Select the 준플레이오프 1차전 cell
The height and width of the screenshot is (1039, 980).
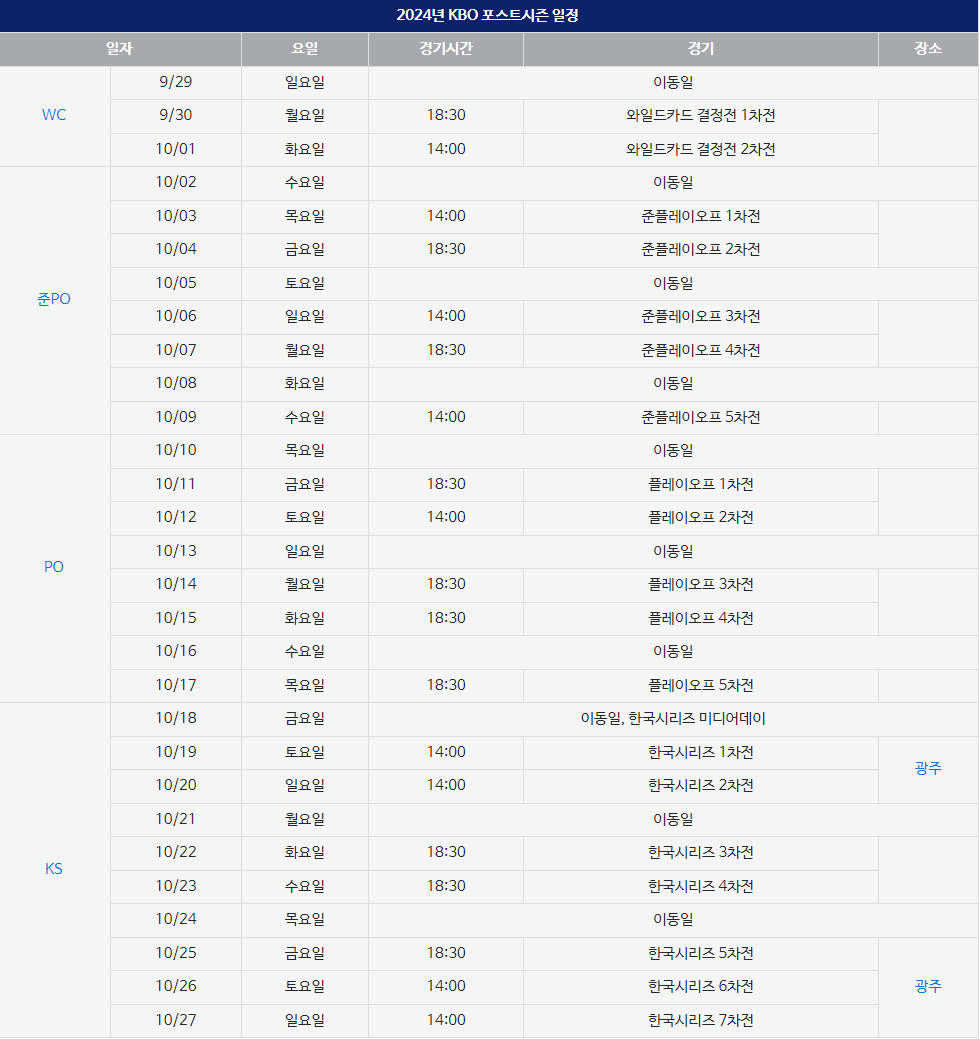pos(700,217)
